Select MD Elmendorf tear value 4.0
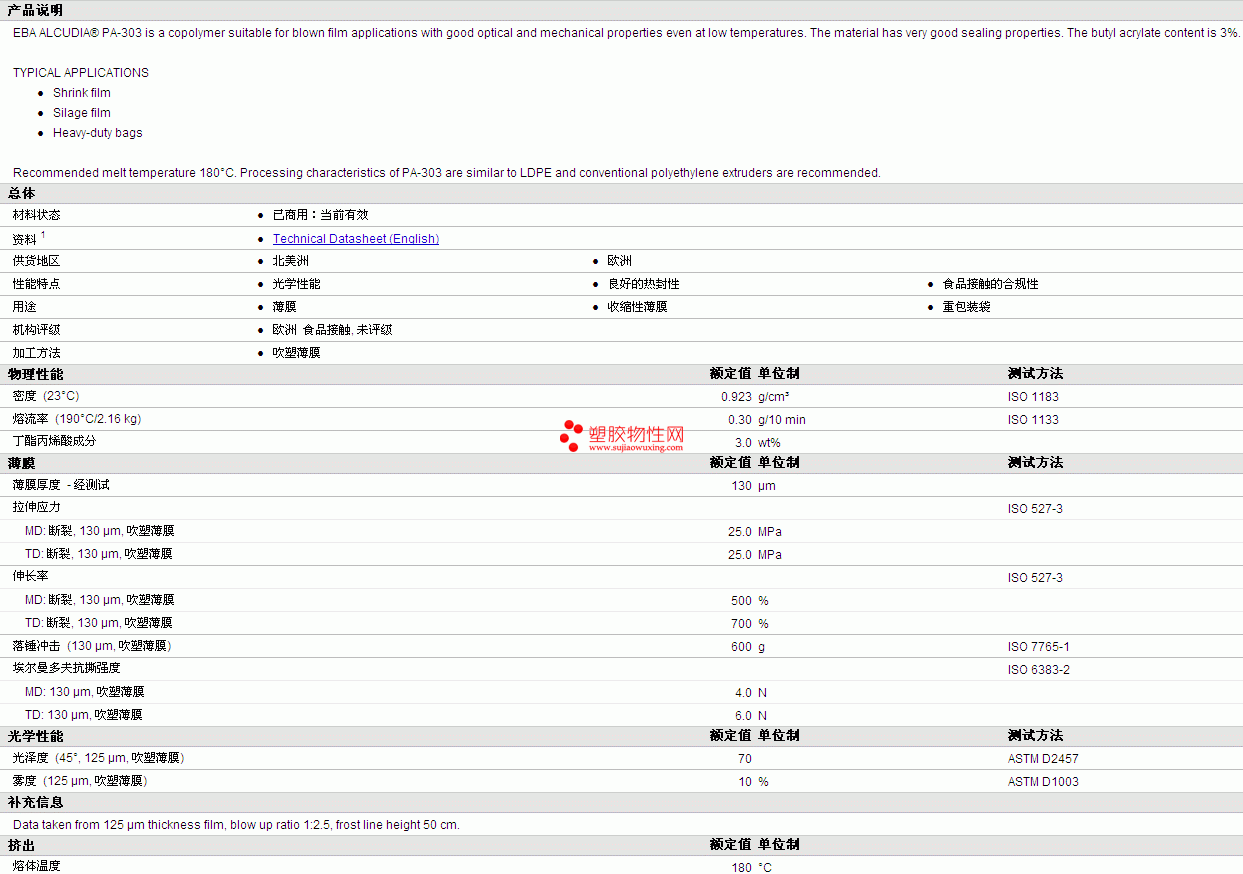 click(743, 693)
